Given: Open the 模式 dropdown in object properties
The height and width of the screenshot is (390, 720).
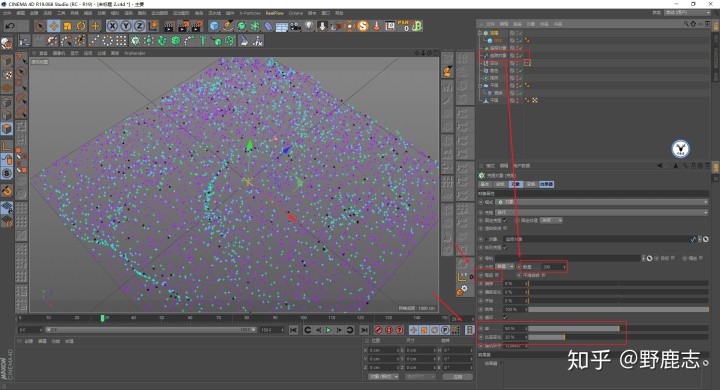Looking at the screenshot, I should tap(602, 202).
